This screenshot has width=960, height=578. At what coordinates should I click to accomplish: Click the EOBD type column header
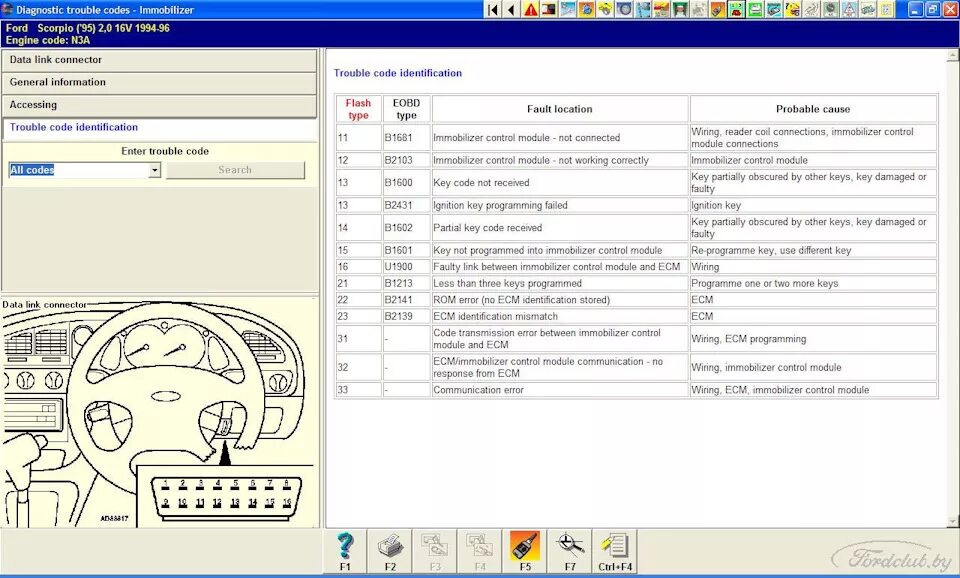[x=406, y=109]
